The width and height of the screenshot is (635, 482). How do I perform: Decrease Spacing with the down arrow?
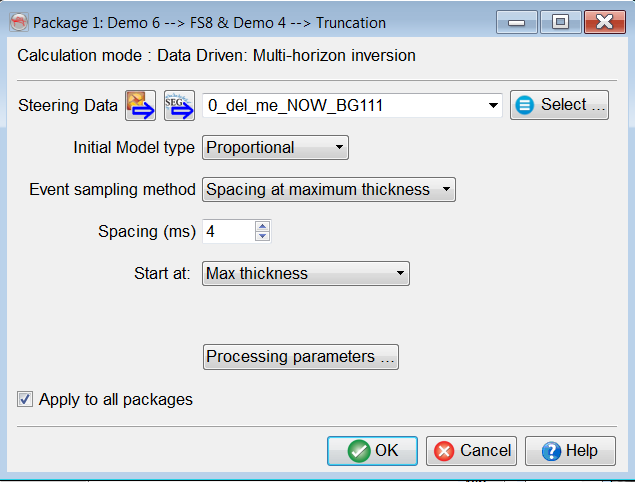(x=262, y=236)
